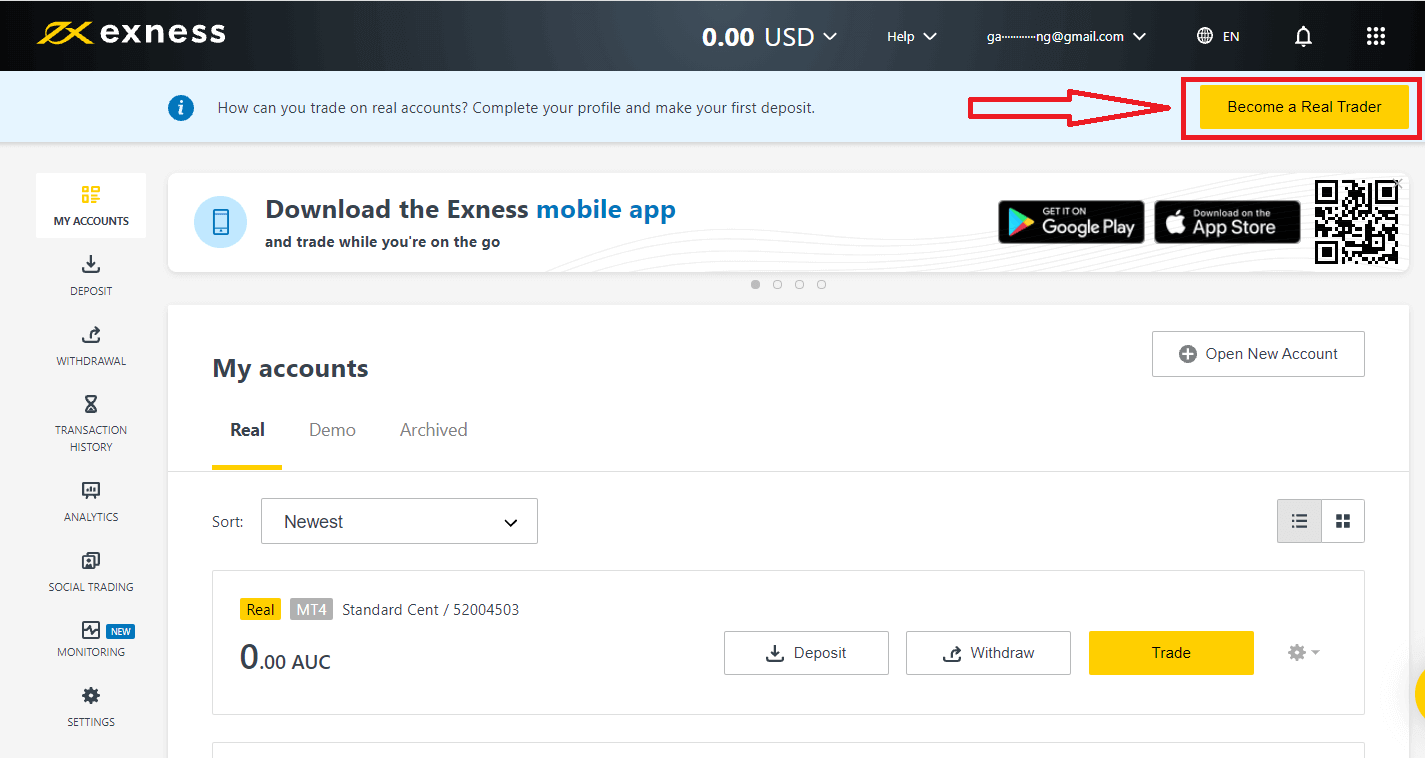Switch to list view layout
1425x758 pixels.
[x=1299, y=521]
